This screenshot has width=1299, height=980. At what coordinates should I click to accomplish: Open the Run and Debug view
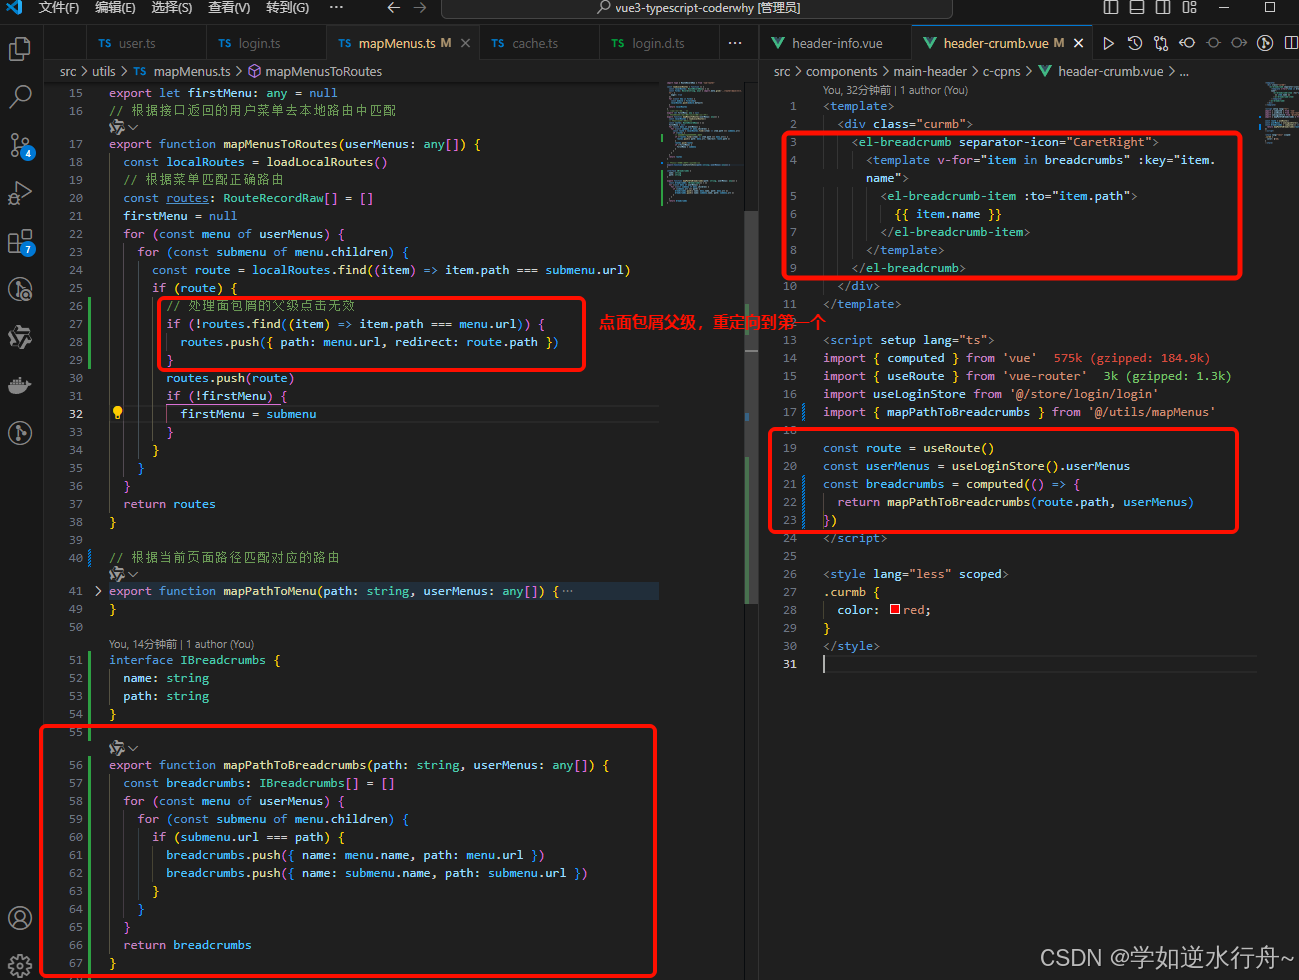point(20,193)
